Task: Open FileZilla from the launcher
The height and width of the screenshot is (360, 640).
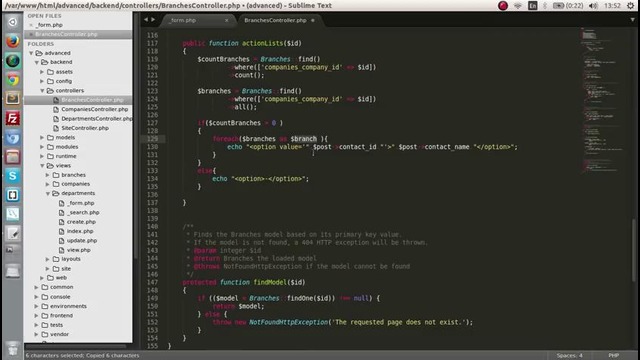Action: (13, 118)
